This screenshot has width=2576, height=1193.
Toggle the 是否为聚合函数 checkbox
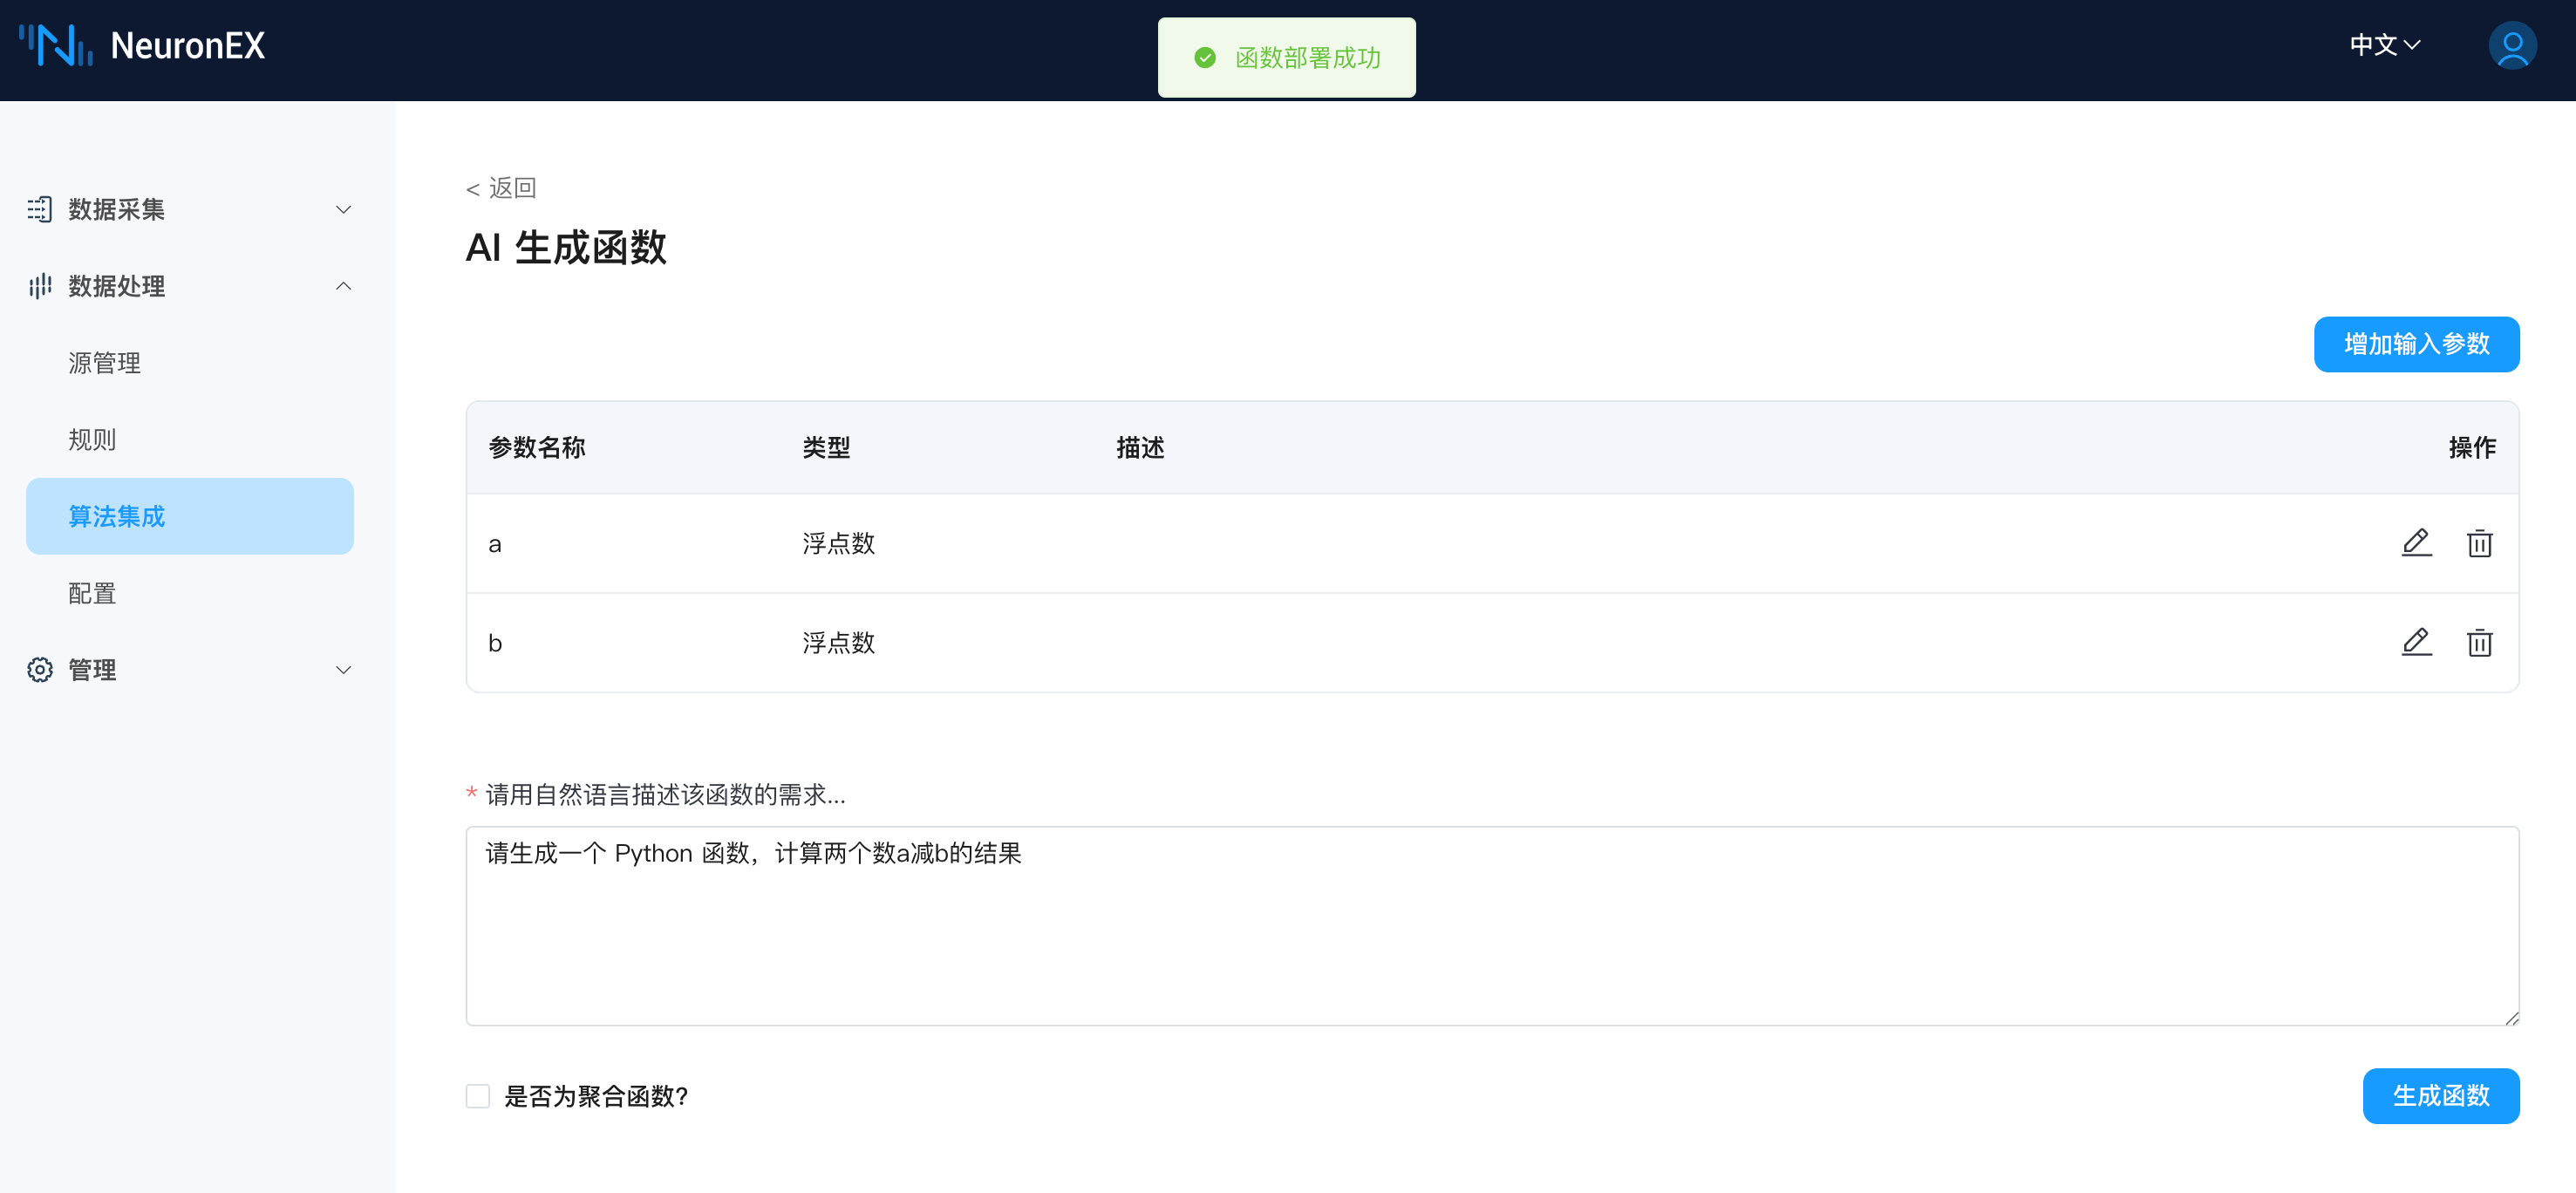(478, 1096)
